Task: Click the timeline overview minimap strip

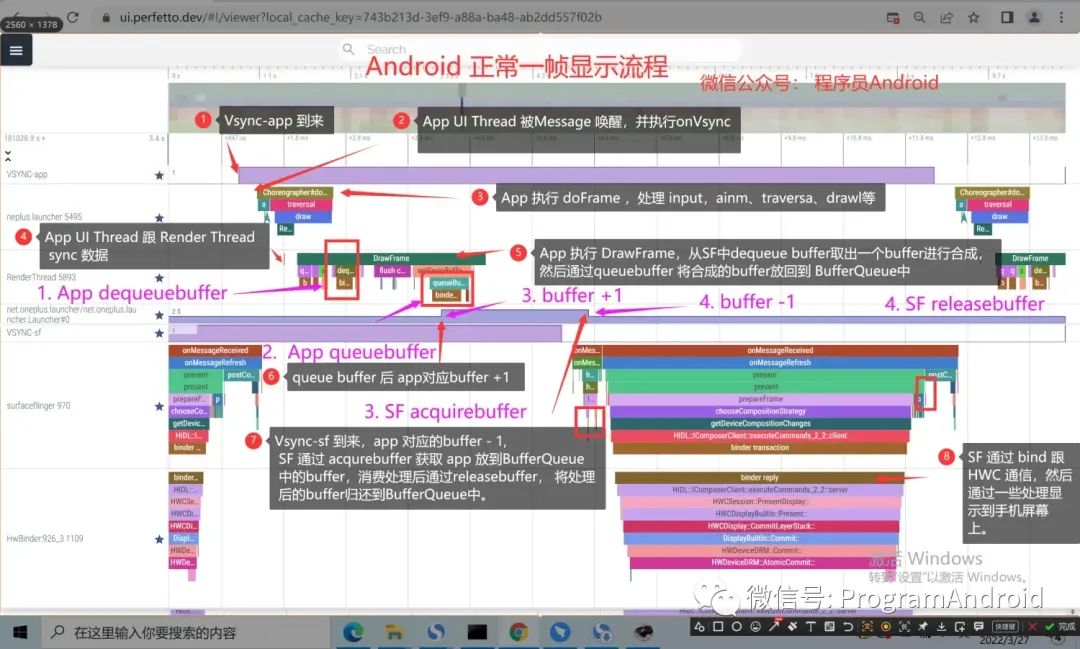Action: tap(616, 108)
